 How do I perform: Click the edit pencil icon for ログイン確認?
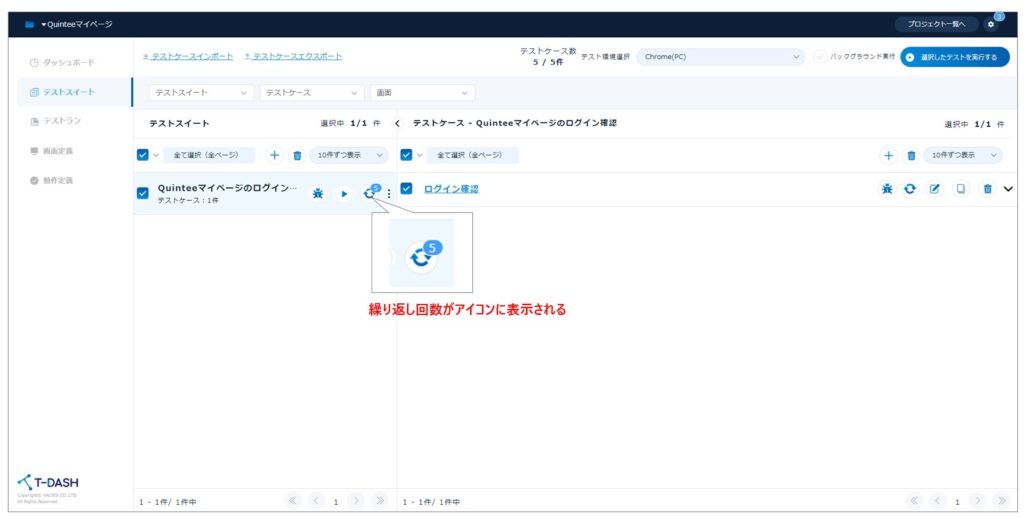(x=935, y=188)
